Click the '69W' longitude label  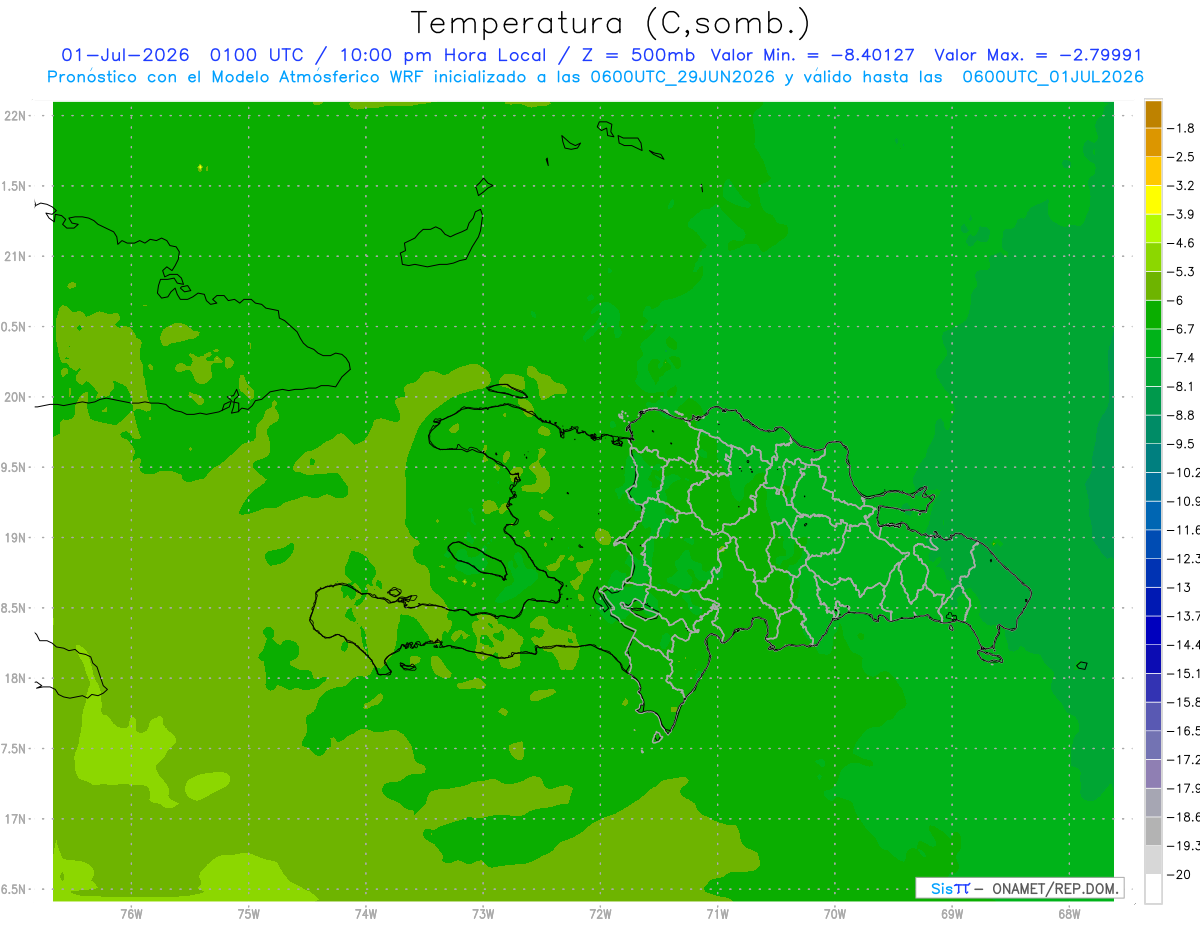pyautogui.click(x=952, y=914)
